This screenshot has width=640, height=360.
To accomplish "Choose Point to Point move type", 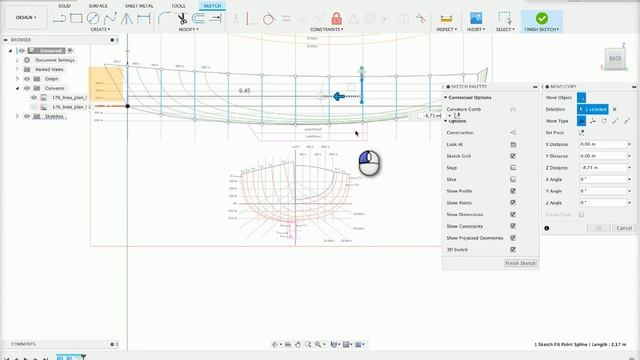I will click(615, 121).
